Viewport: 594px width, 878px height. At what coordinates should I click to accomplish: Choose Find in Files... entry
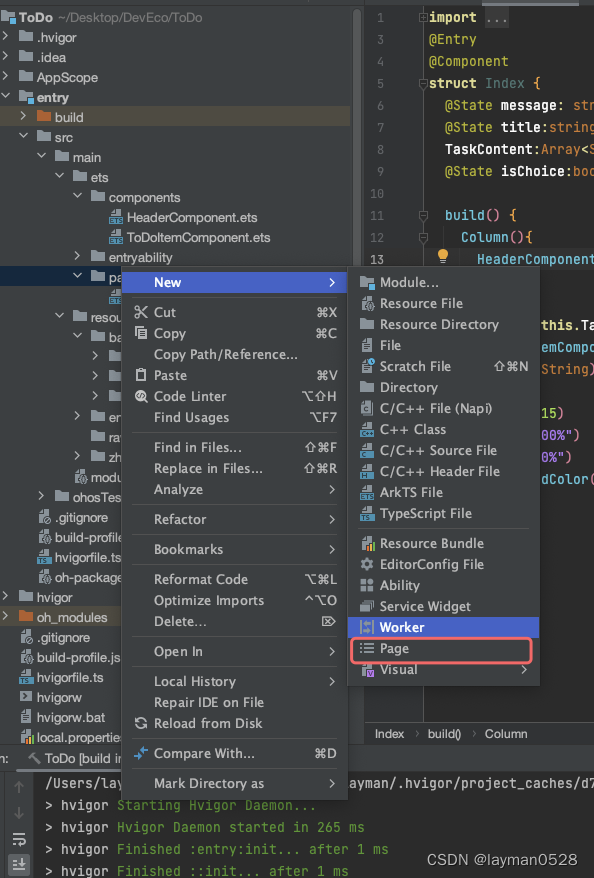tap(235, 447)
